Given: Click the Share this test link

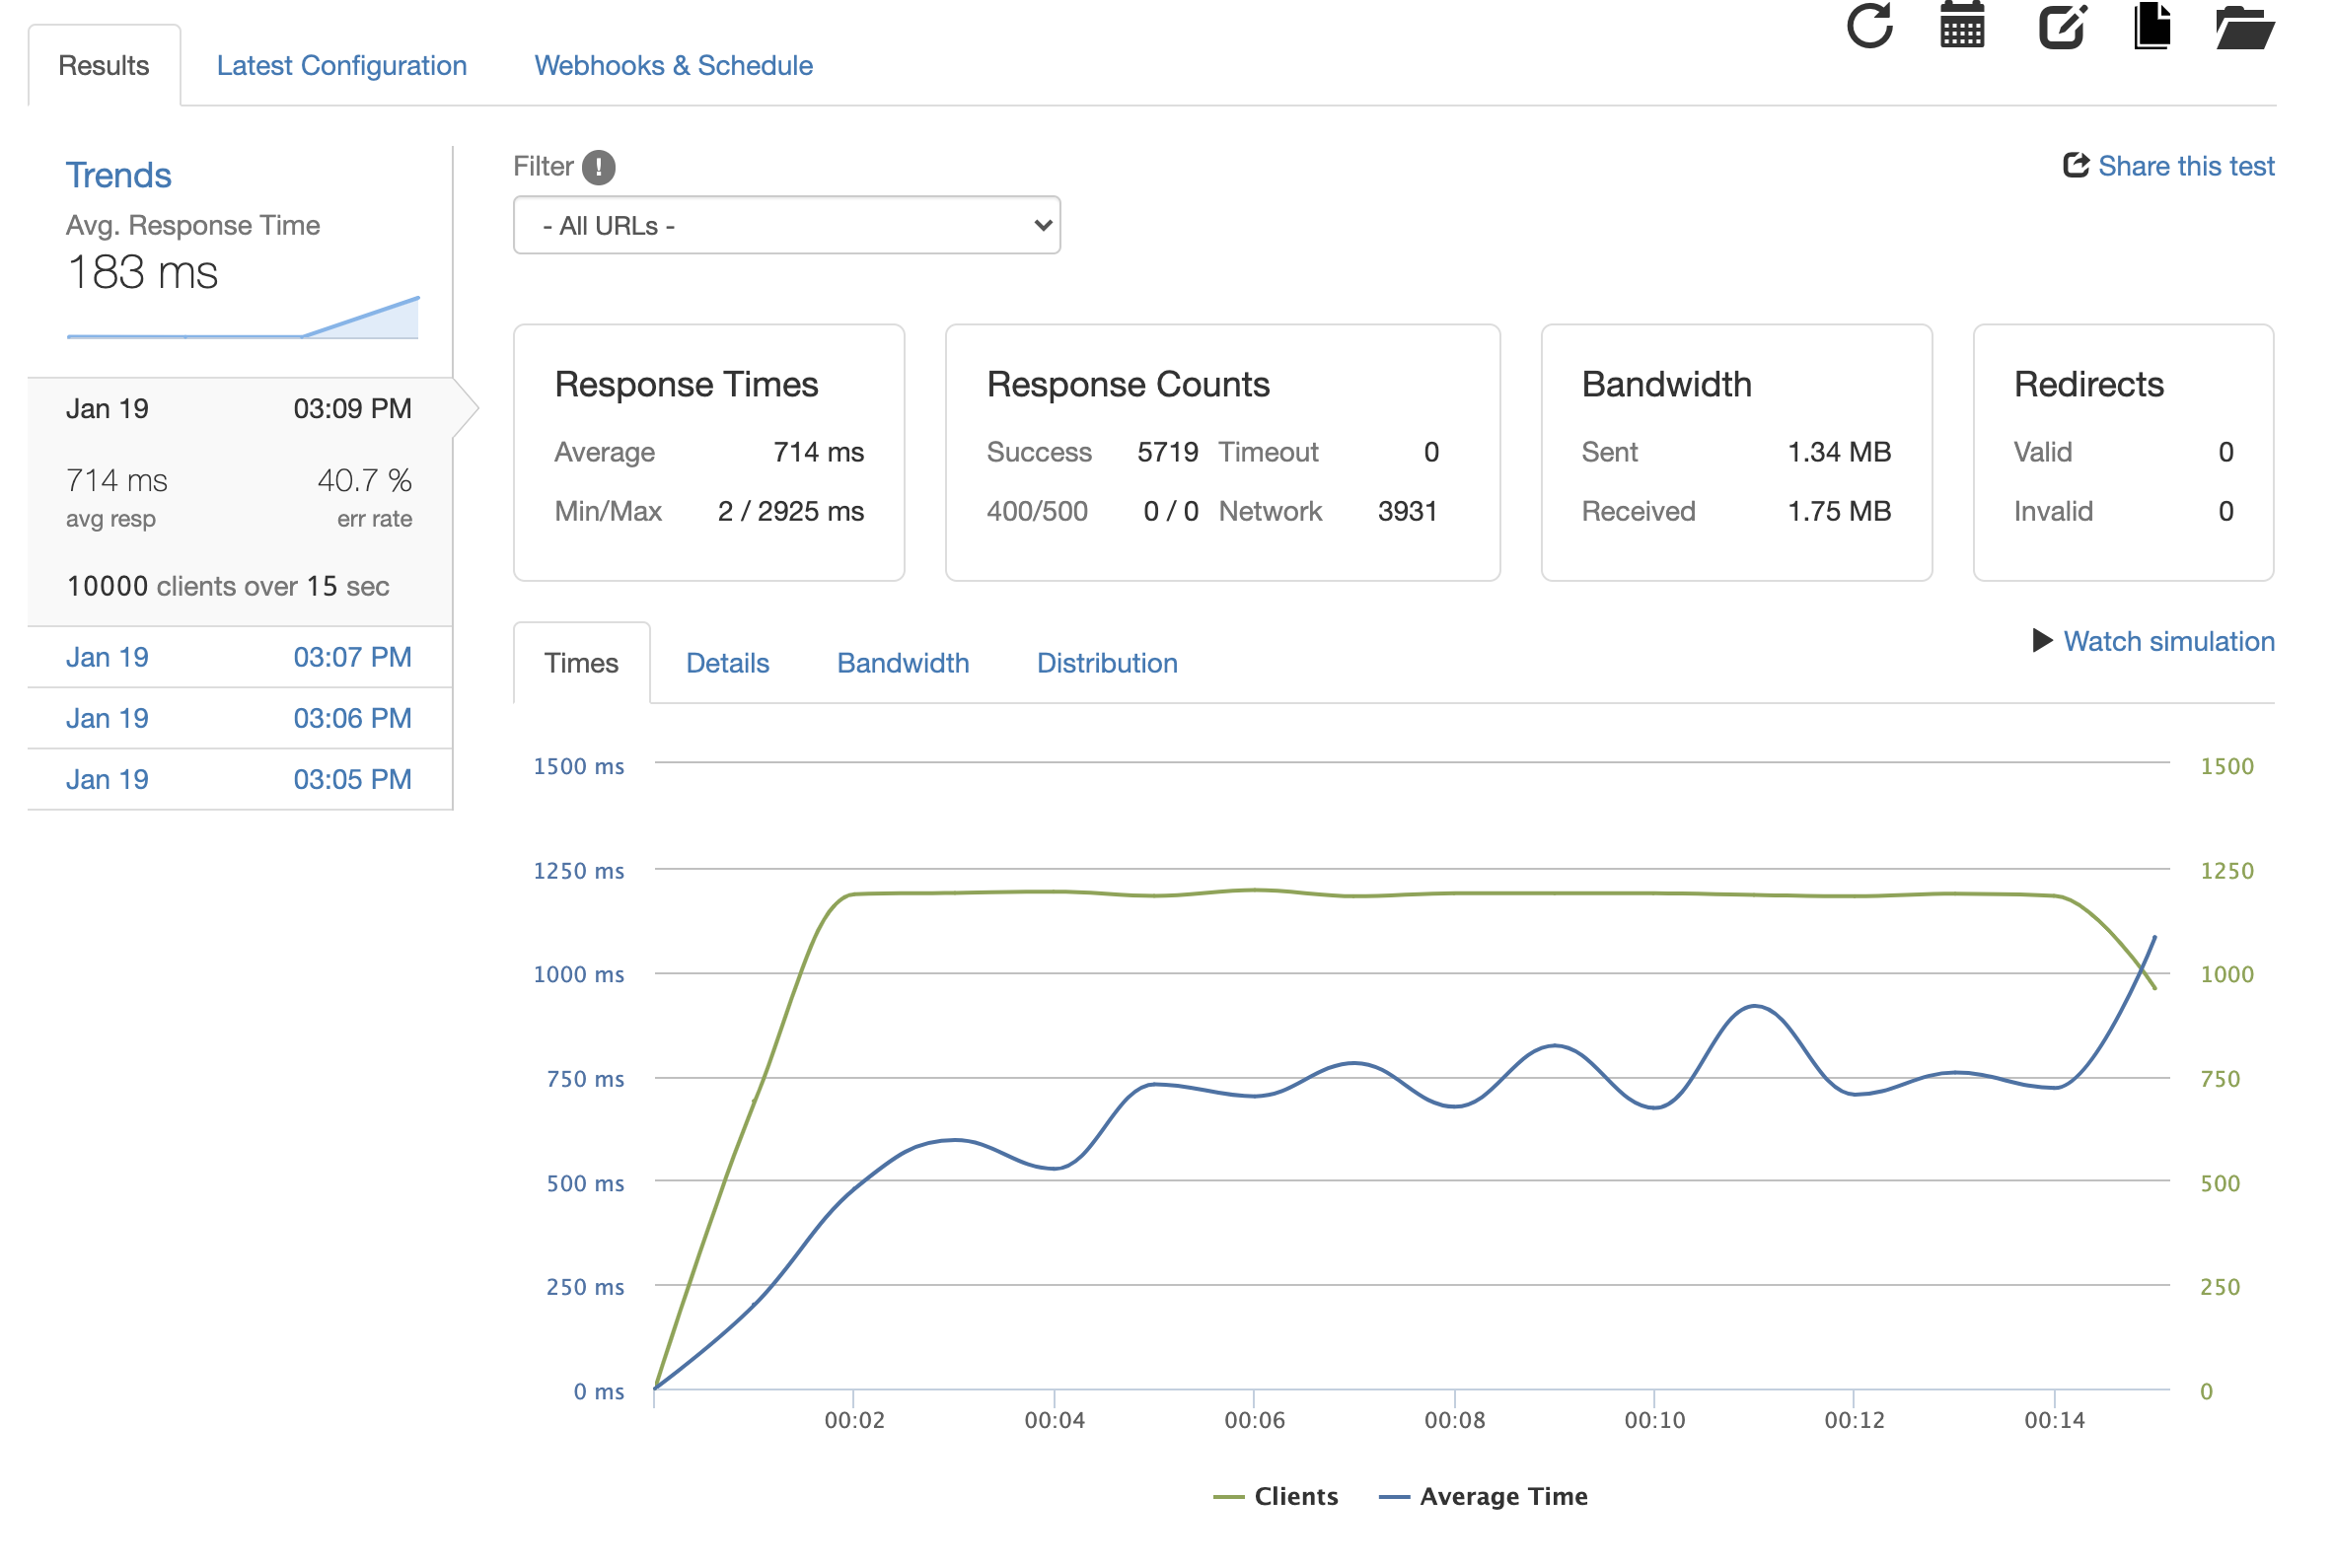Looking at the screenshot, I should point(2185,166).
